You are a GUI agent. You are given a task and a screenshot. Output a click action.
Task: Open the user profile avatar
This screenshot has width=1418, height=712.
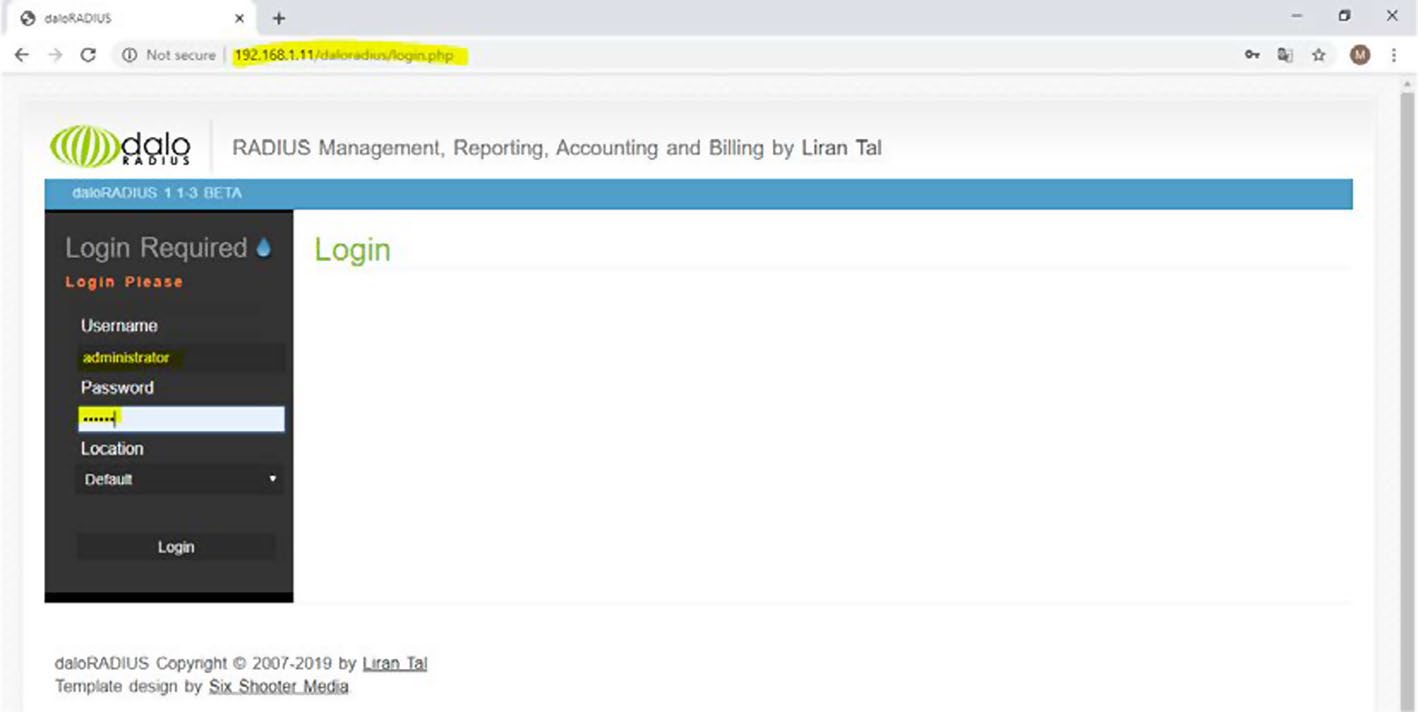tap(1359, 55)
